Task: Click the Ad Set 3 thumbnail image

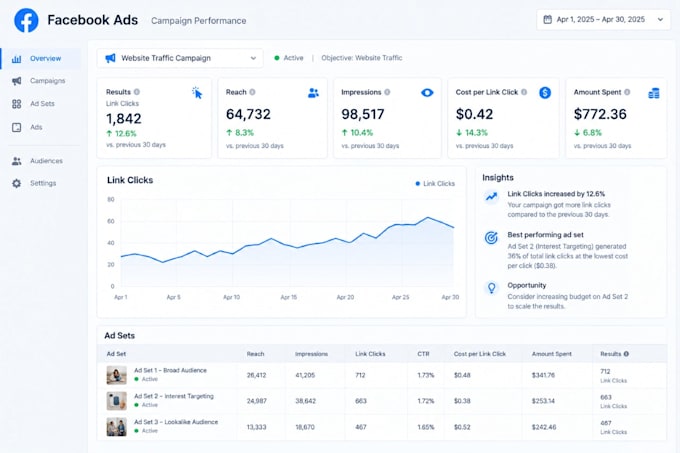Action: tap(117, 427)
